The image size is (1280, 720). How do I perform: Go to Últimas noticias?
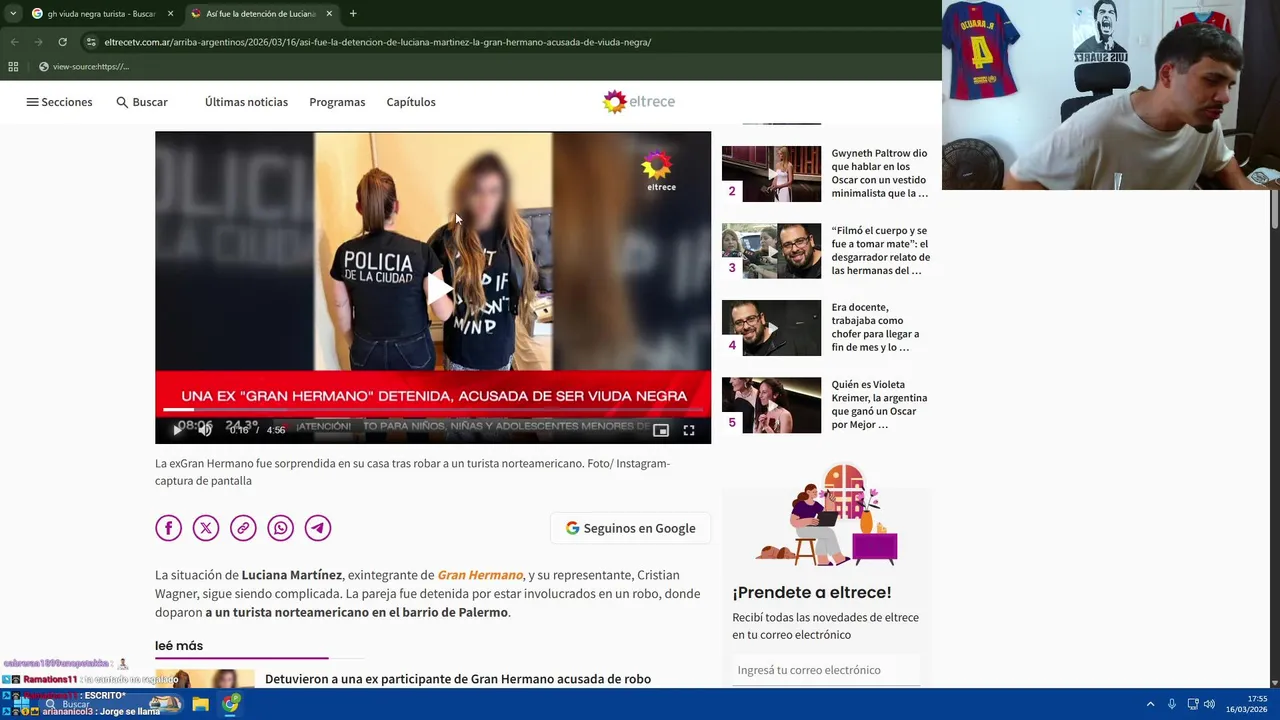[246, 102]
